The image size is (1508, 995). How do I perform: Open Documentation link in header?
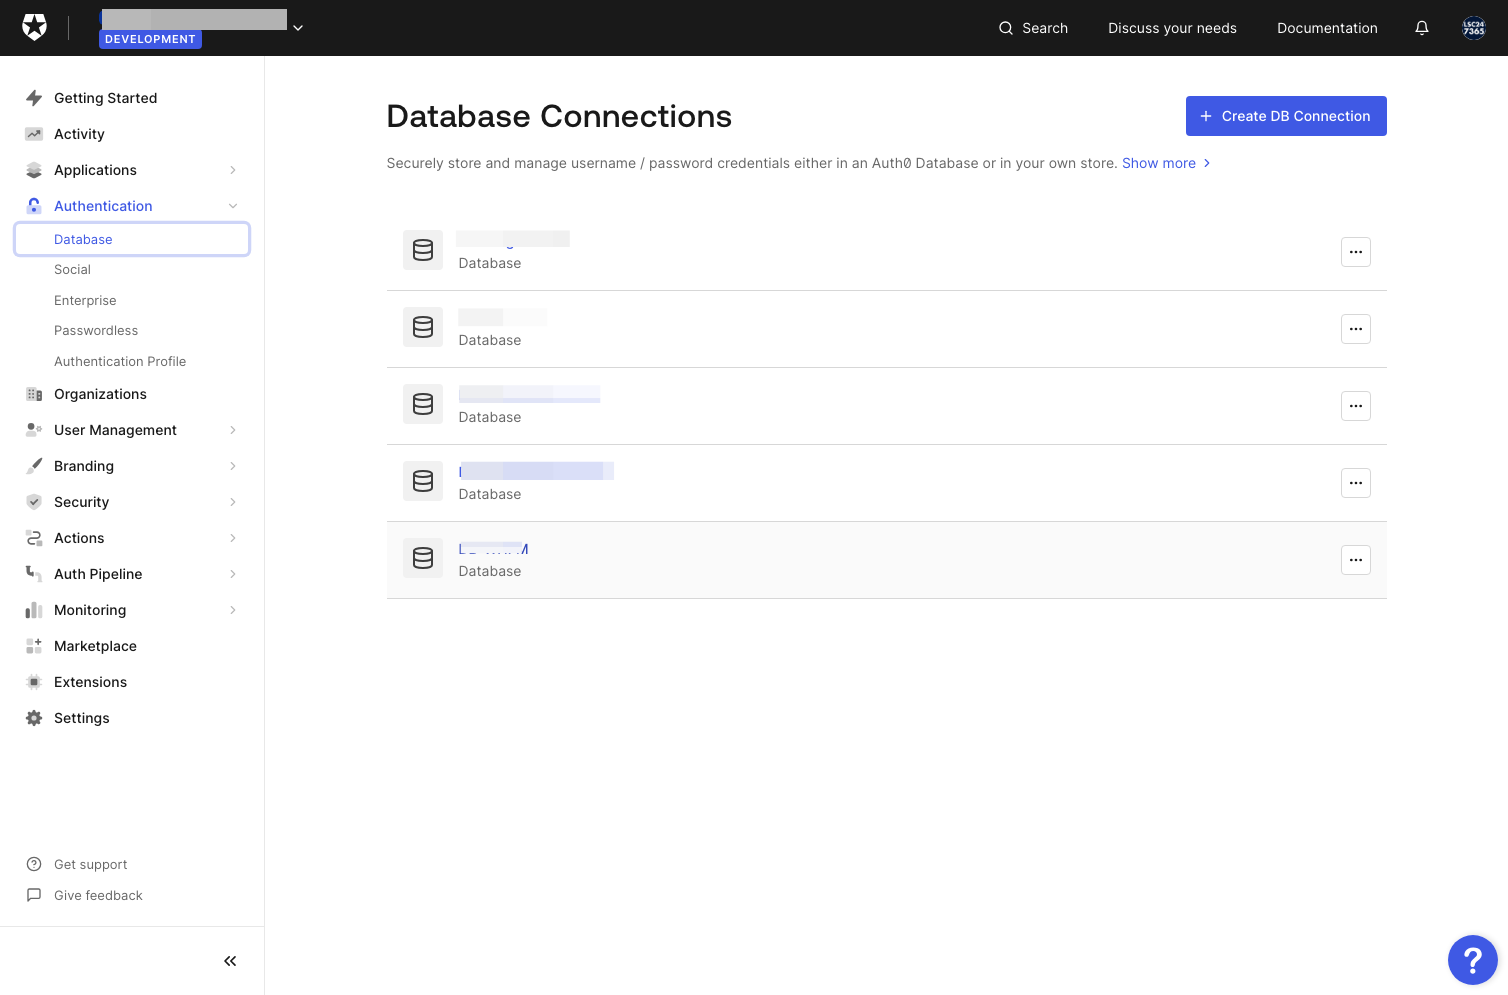1327,28
